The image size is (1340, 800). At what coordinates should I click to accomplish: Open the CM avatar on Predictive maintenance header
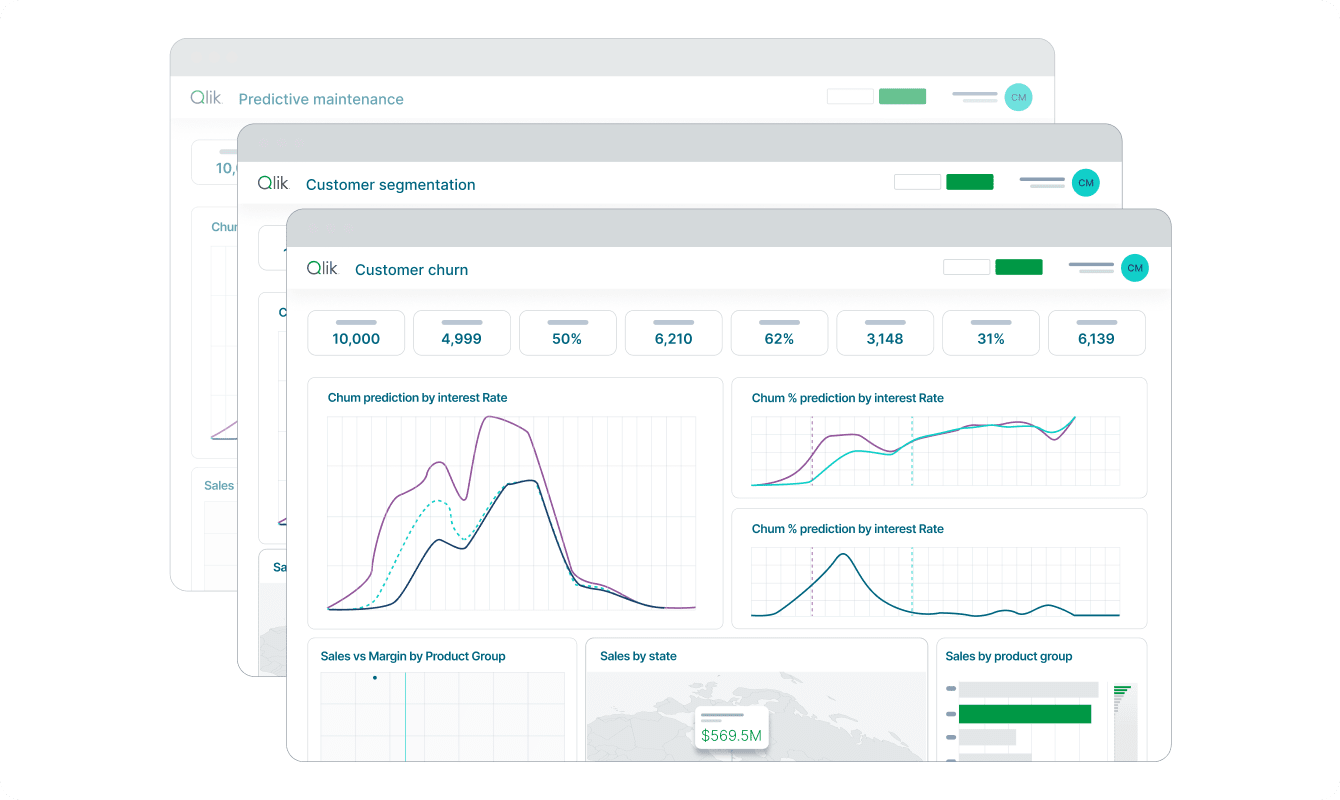pos(1018,97)
